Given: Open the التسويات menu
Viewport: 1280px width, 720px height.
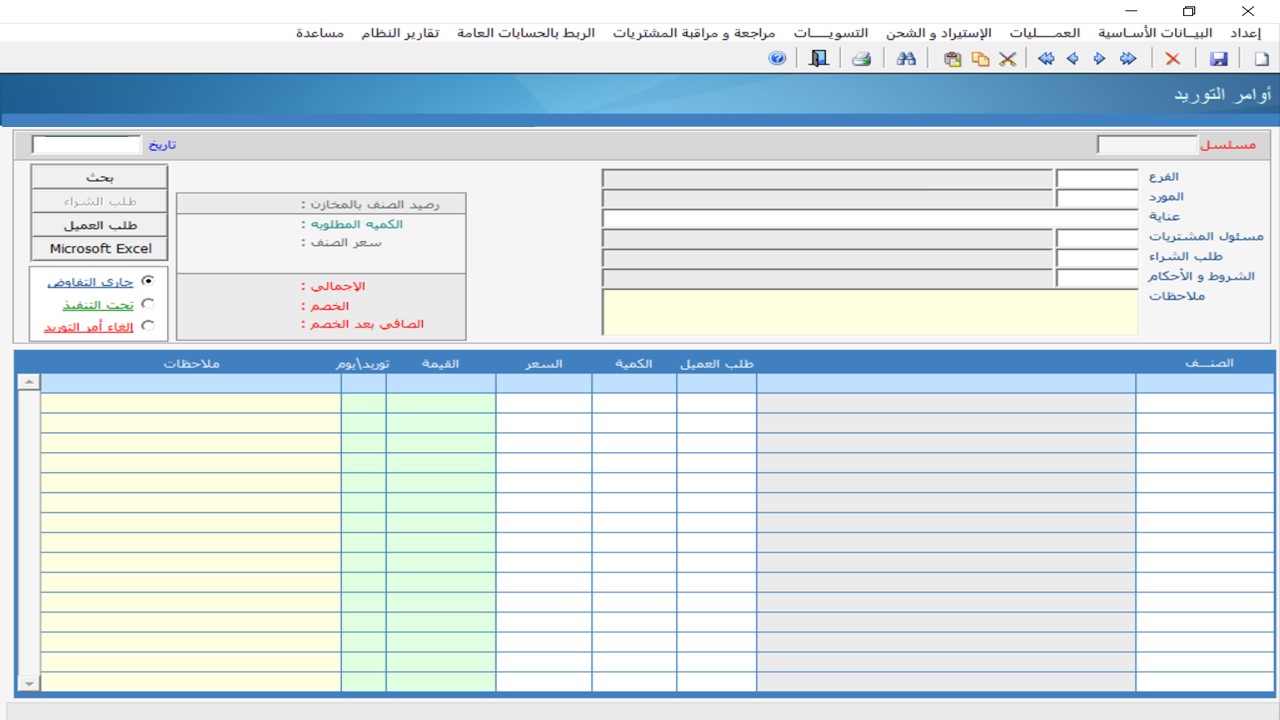Looking at the screenshot, I should click(x=831, y=33).
